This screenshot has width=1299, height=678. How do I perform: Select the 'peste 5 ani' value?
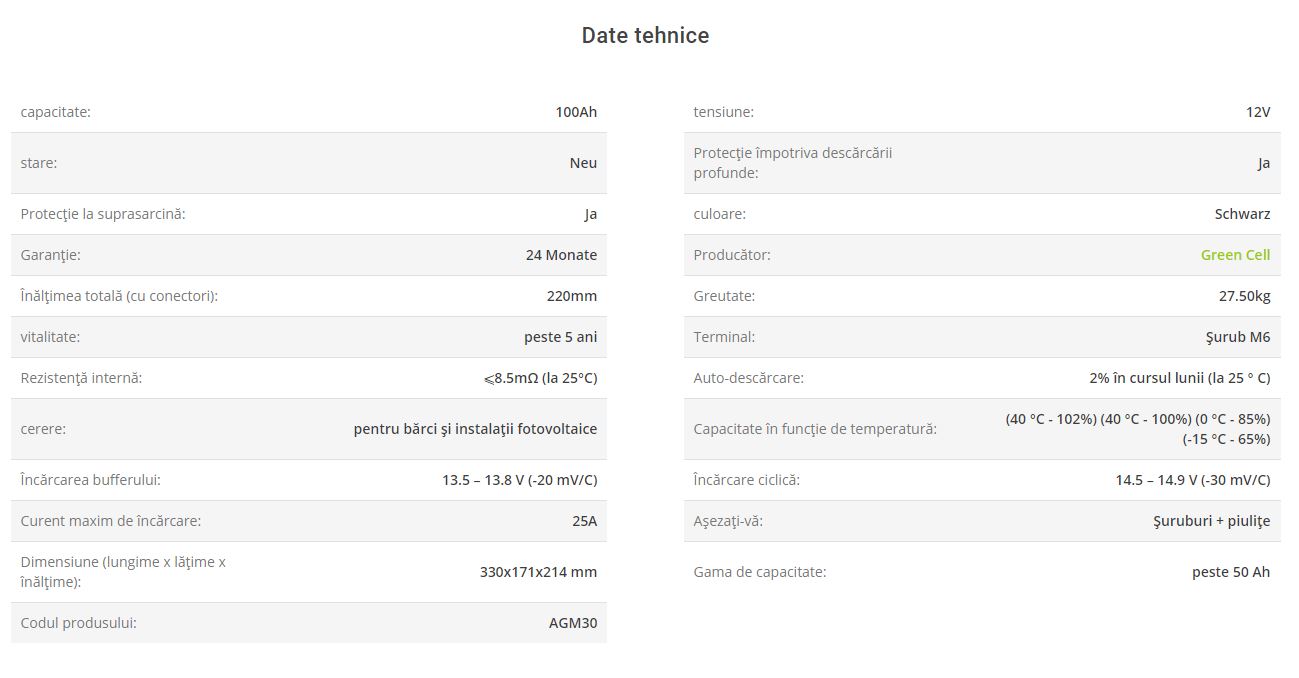(x=560, y=337)
